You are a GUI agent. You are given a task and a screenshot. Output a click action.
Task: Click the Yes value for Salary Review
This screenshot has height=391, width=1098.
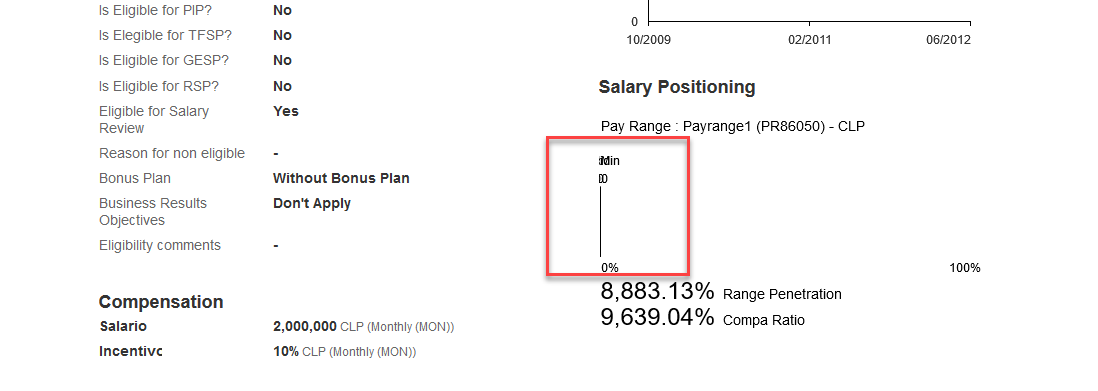[x=286, y=111]
